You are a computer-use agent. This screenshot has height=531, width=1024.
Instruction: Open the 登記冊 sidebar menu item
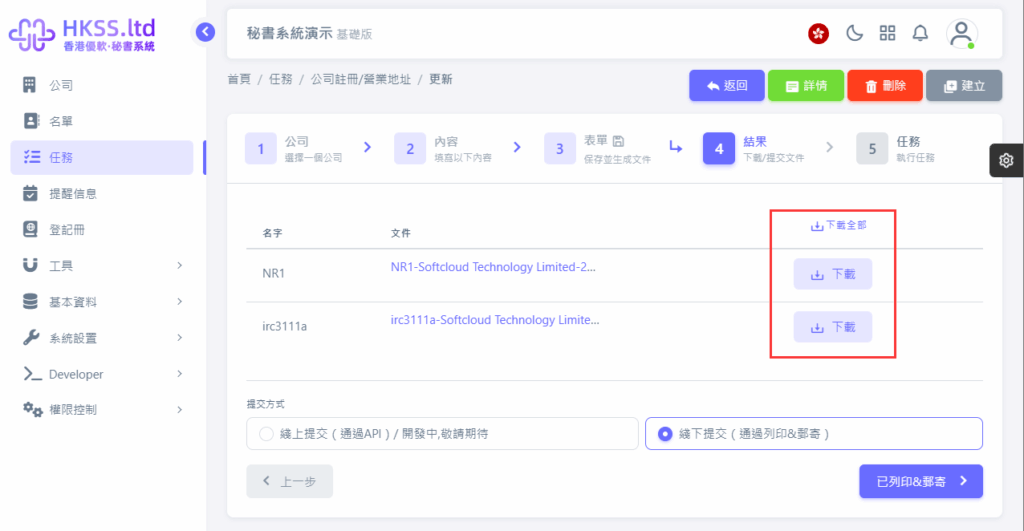point(102,229)
